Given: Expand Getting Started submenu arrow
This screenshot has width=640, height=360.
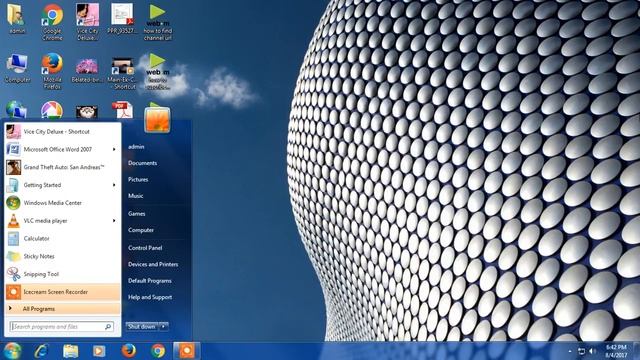Looking at the screenshot, I should point(114,185).
